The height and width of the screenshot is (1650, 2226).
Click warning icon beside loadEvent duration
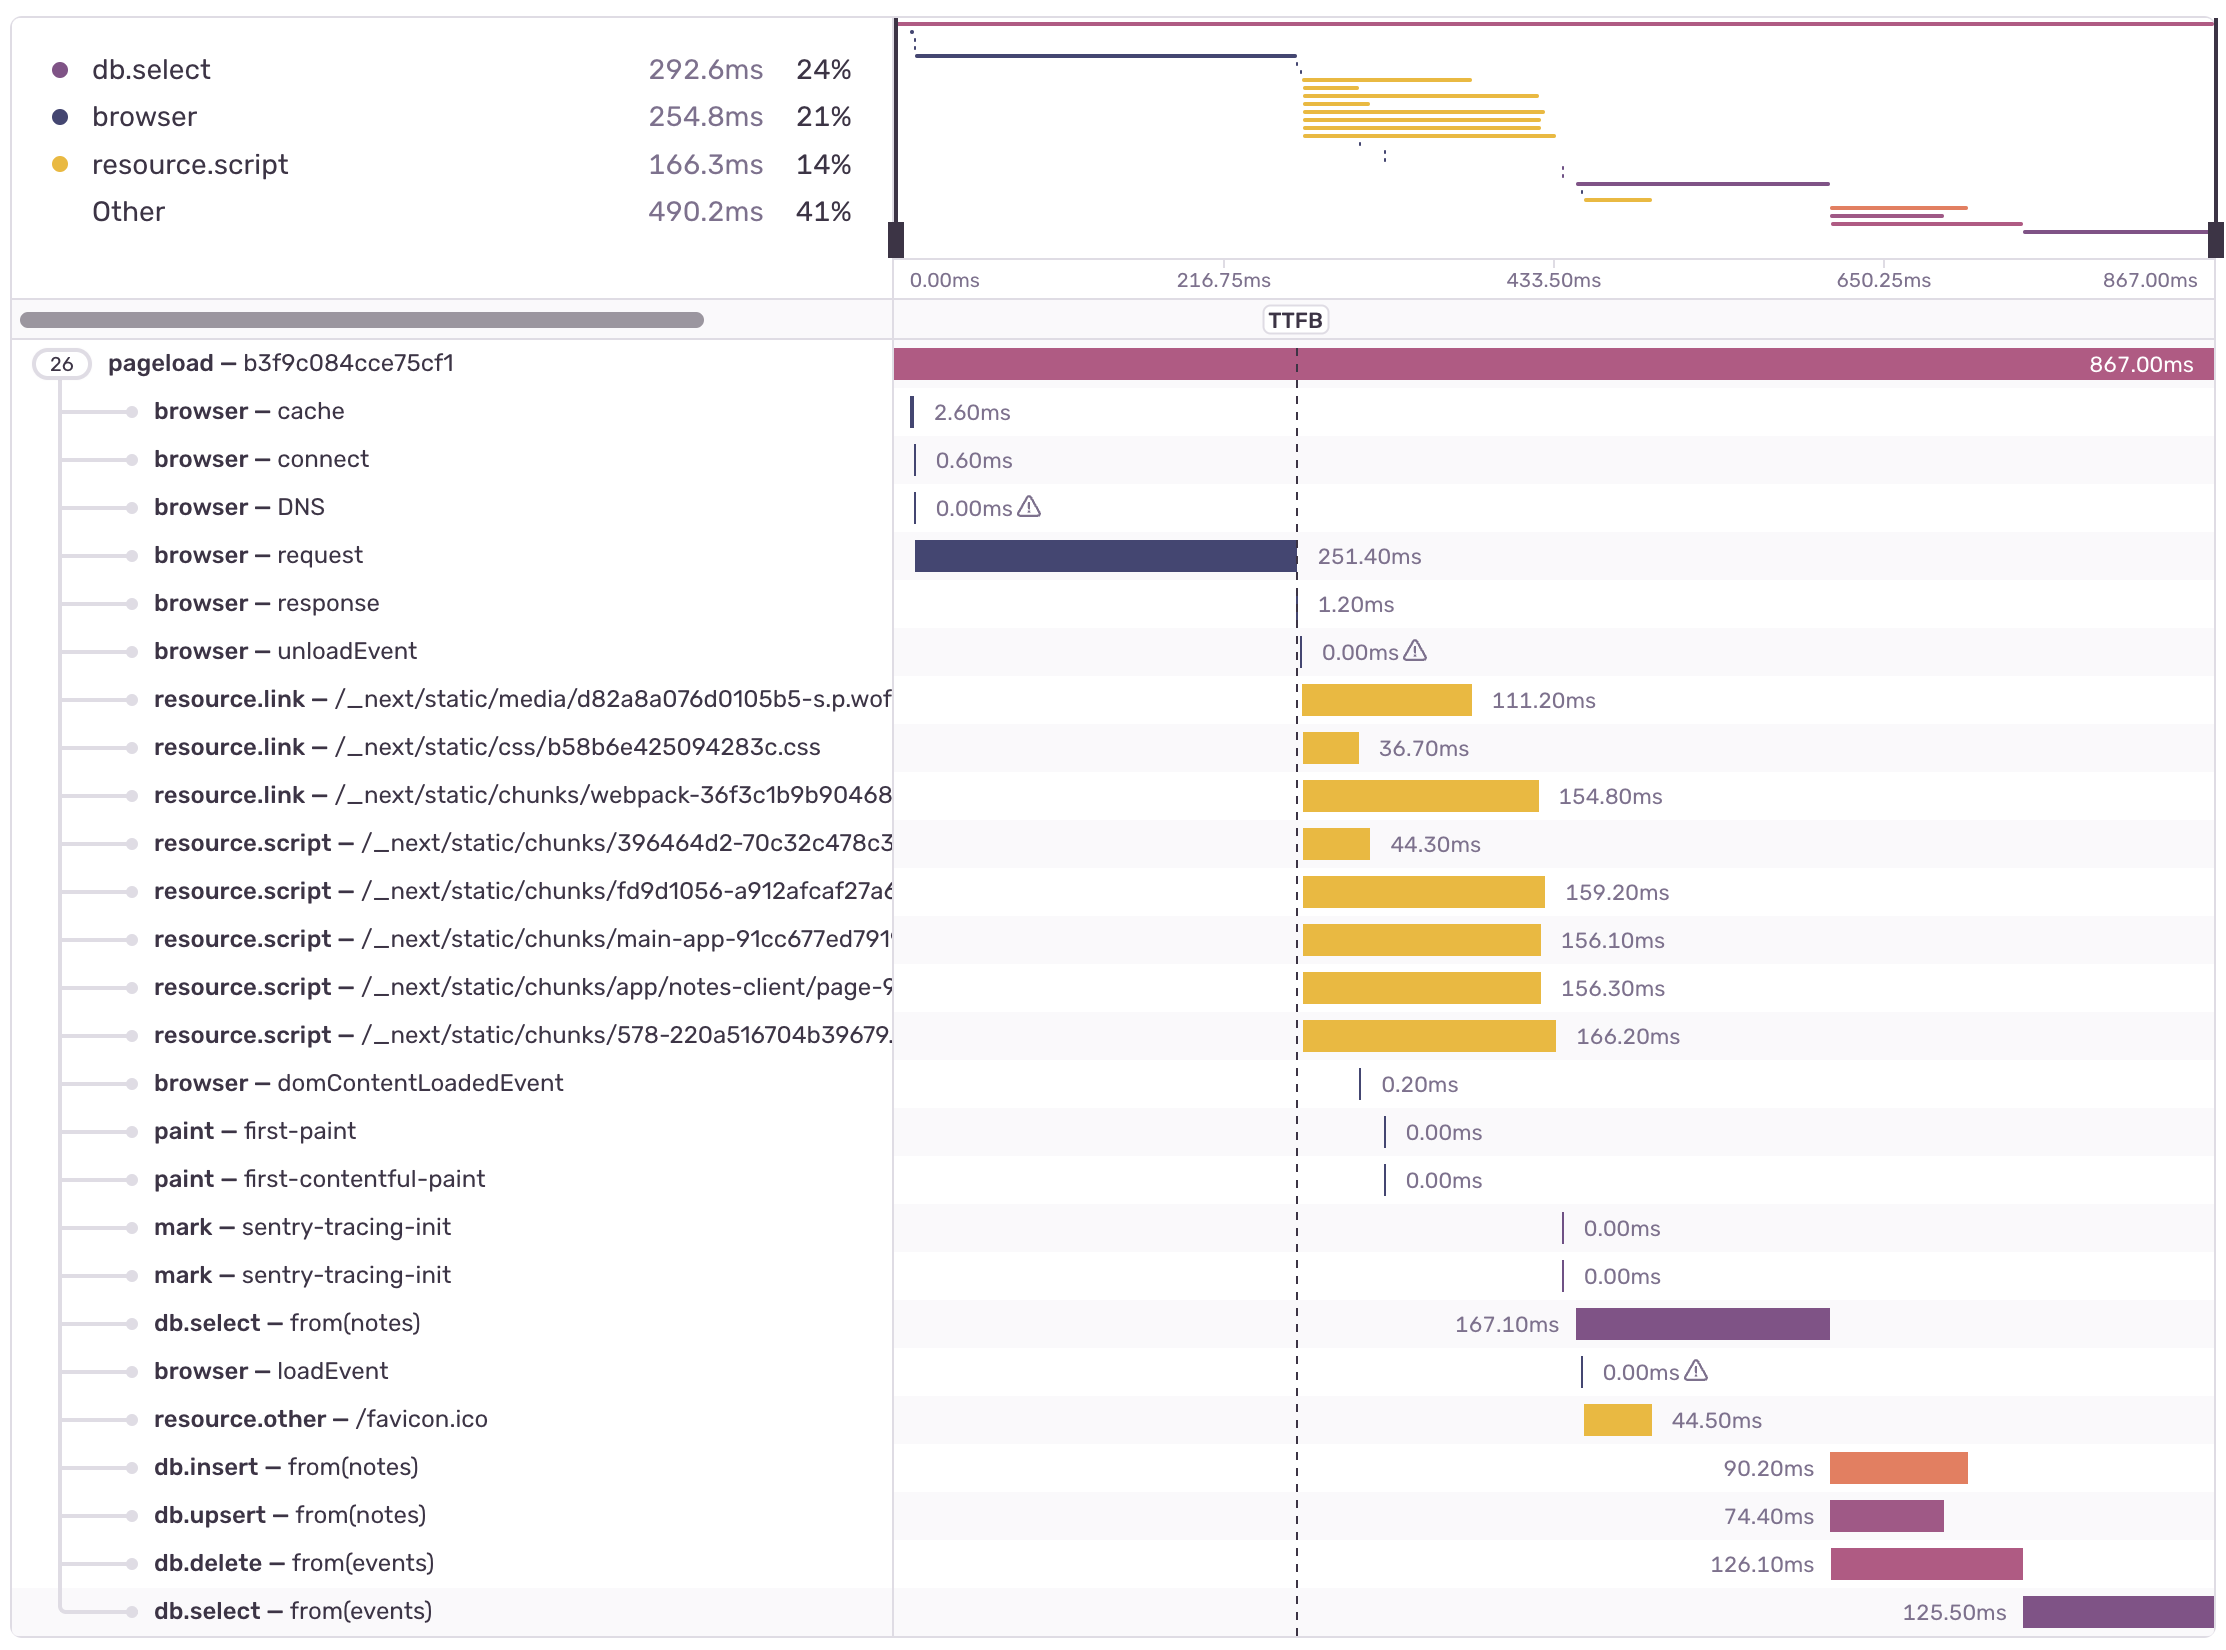(x=1696, y=1371)
